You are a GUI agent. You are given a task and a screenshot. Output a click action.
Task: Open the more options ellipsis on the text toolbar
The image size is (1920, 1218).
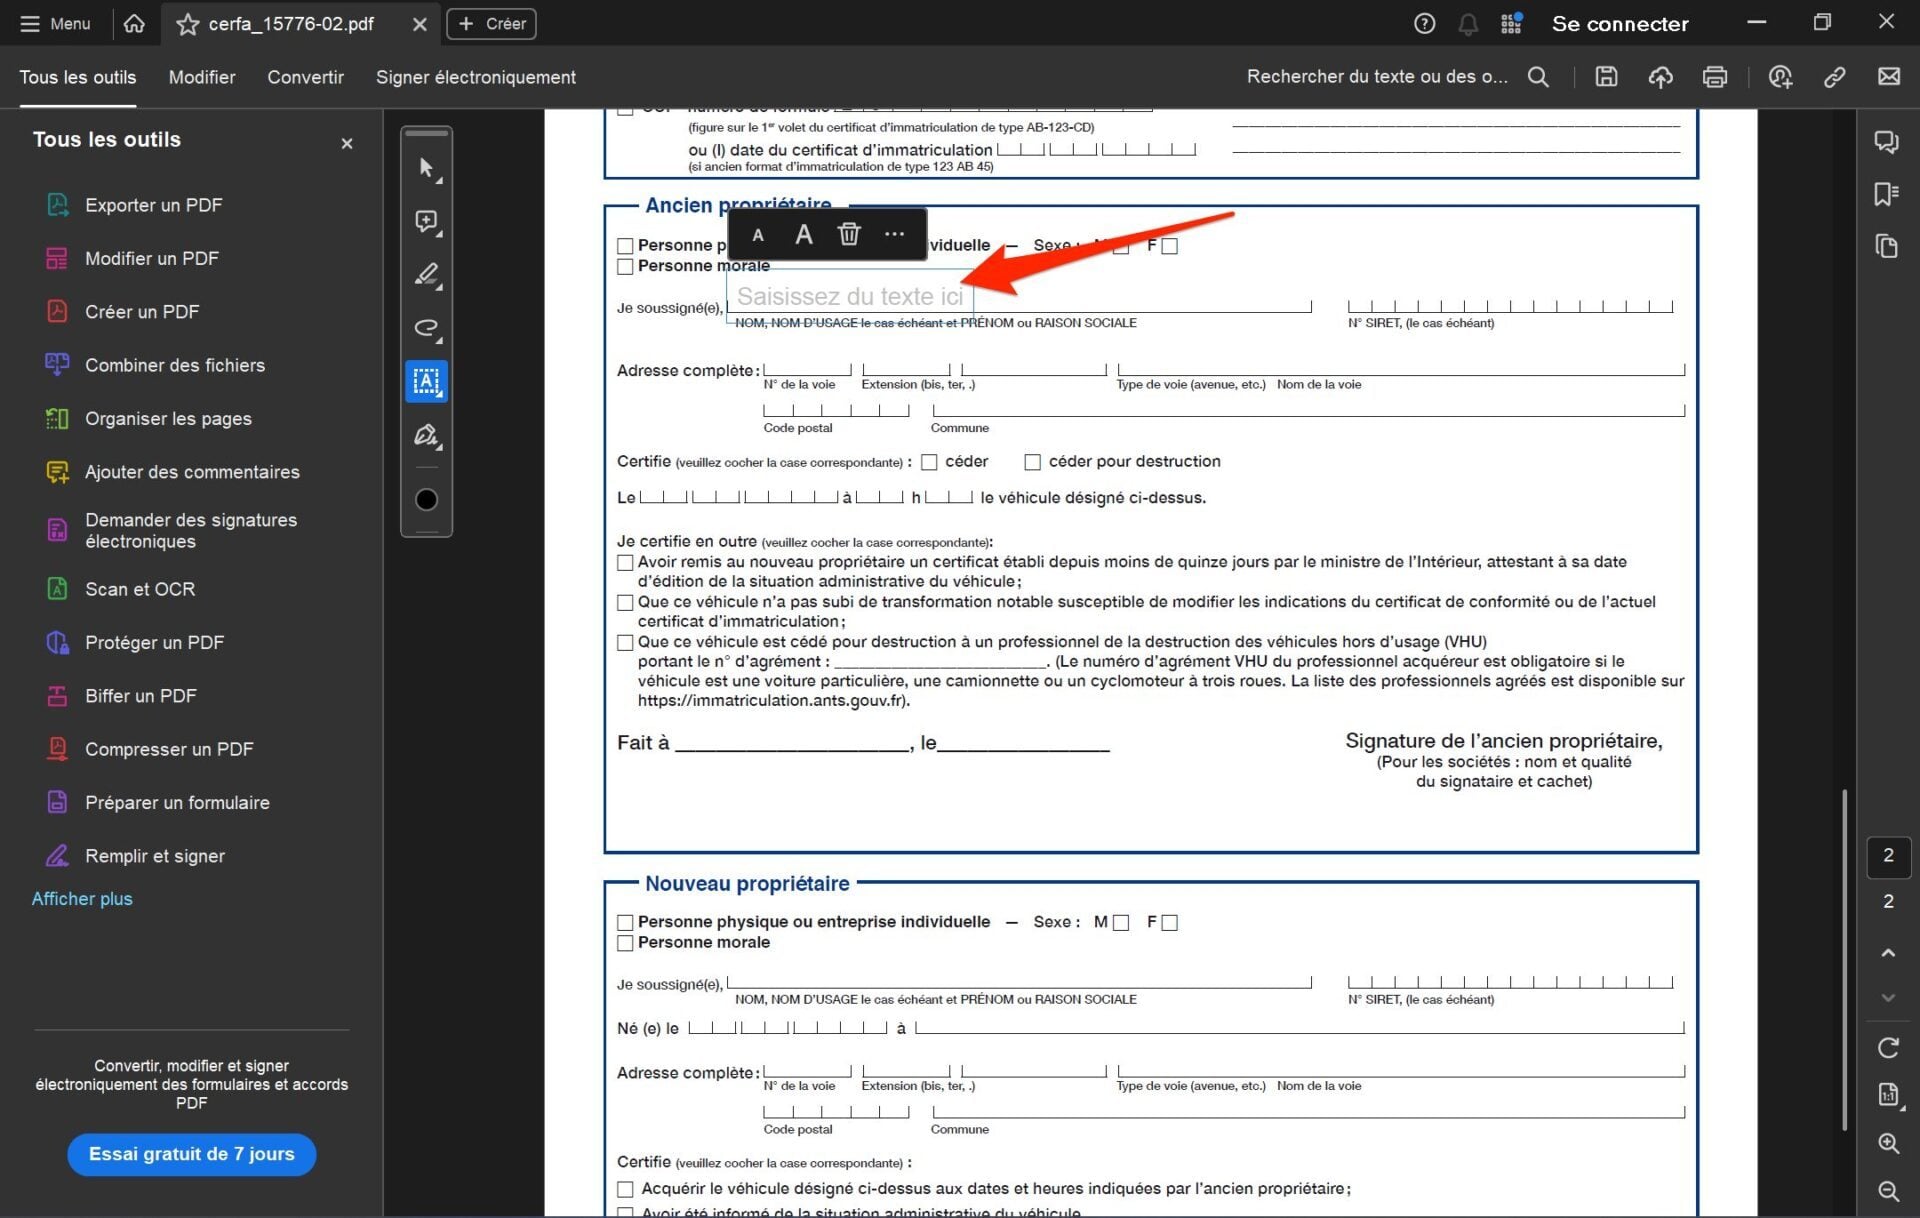tap(894, 234)
